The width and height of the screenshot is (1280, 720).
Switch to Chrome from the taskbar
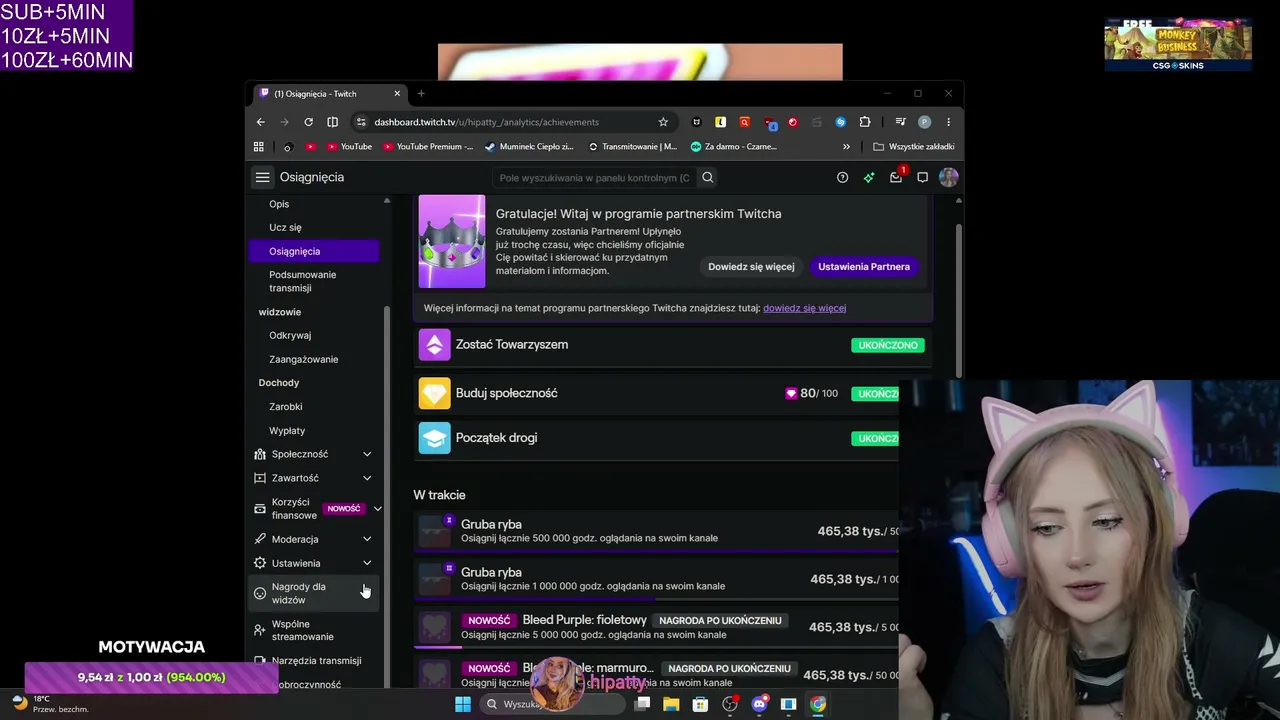[x=818, y=704]
